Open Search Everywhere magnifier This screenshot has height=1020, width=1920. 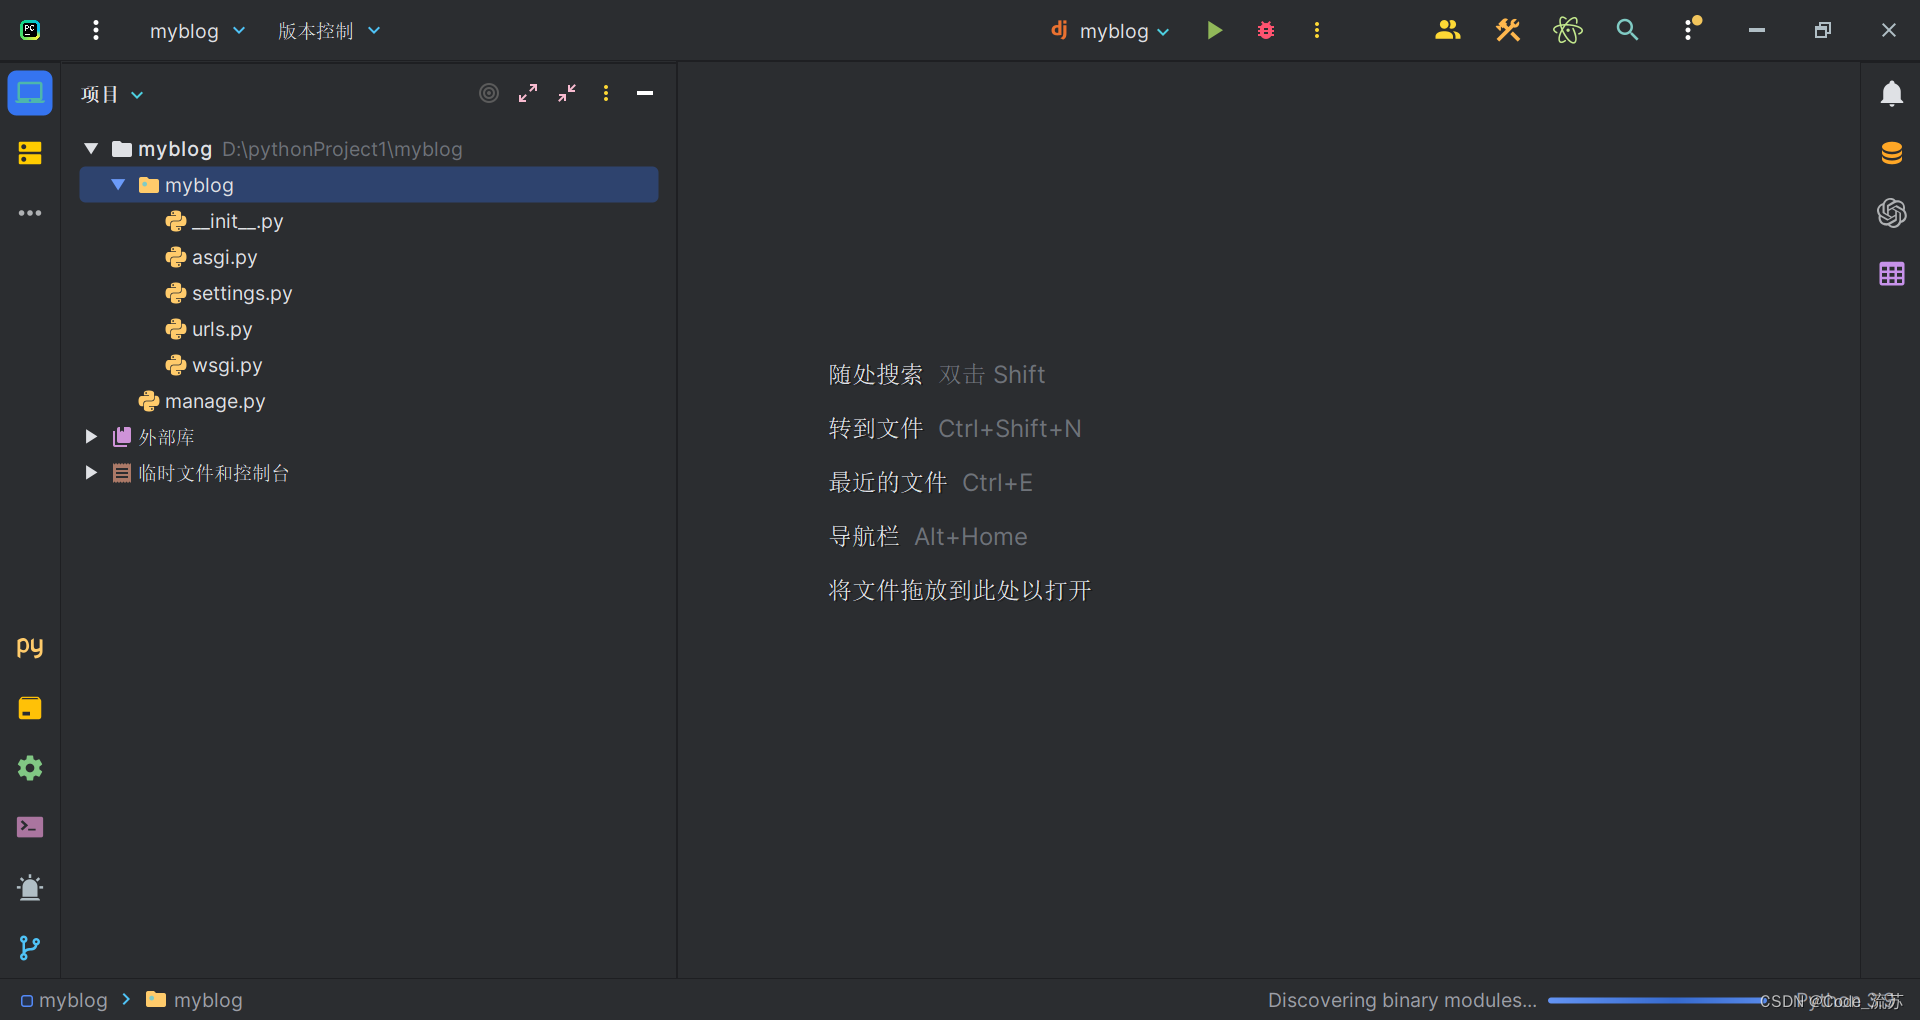[1627, 30]
